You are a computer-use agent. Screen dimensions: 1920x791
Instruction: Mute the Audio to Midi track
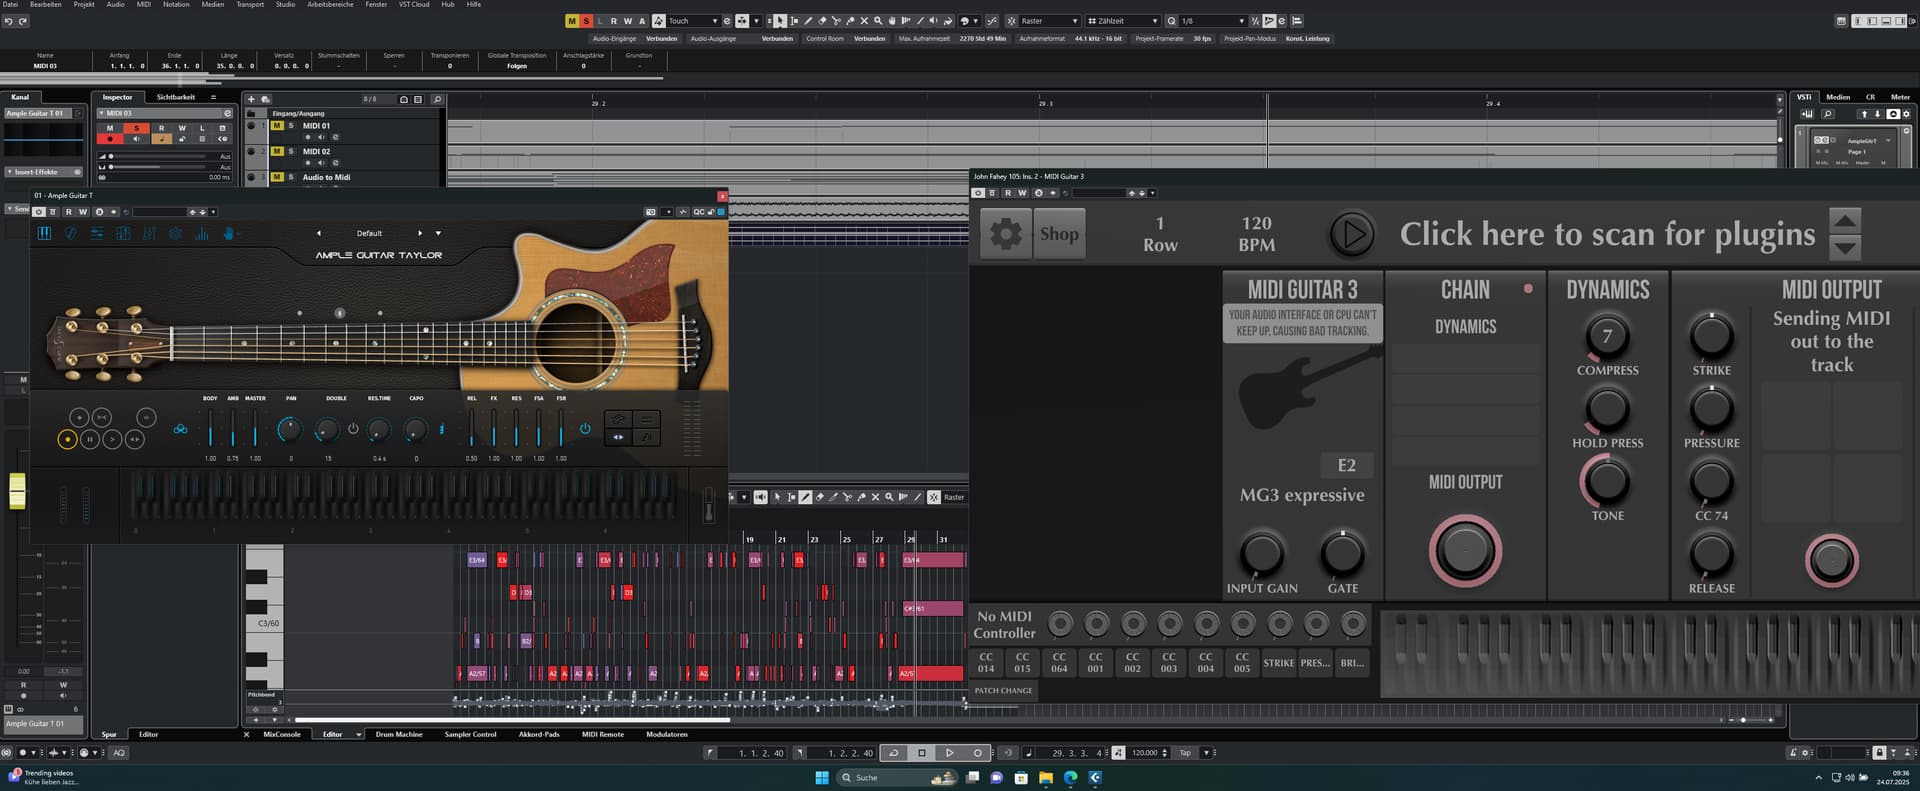click(277, 177)
